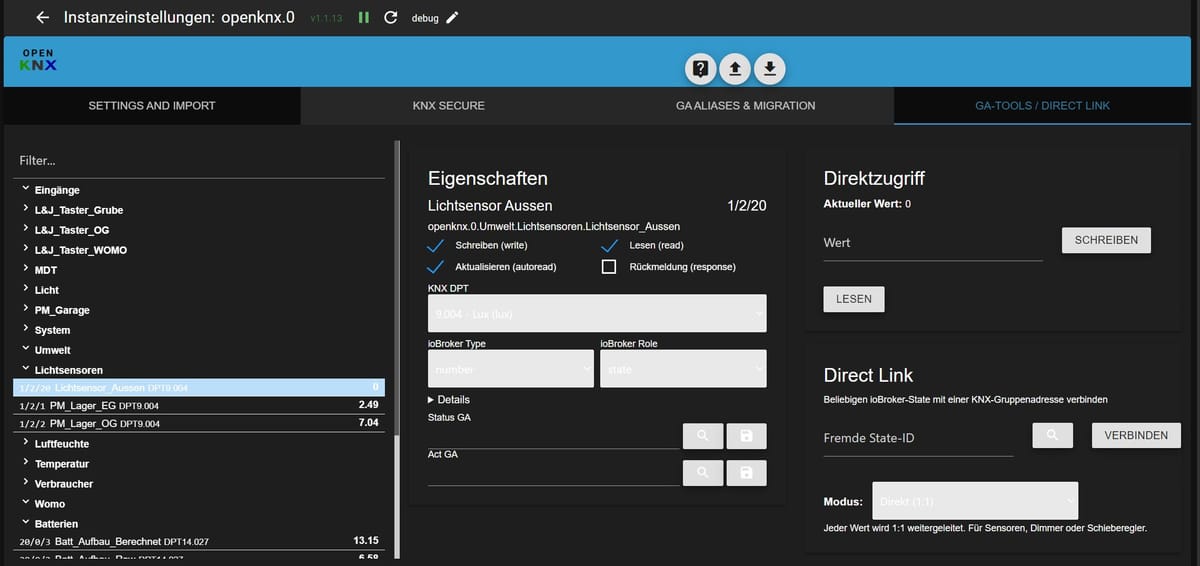Click the Filter input field
Image resolution: width=1200 pixels, height=566 pixels.
(x=200, y=161)
